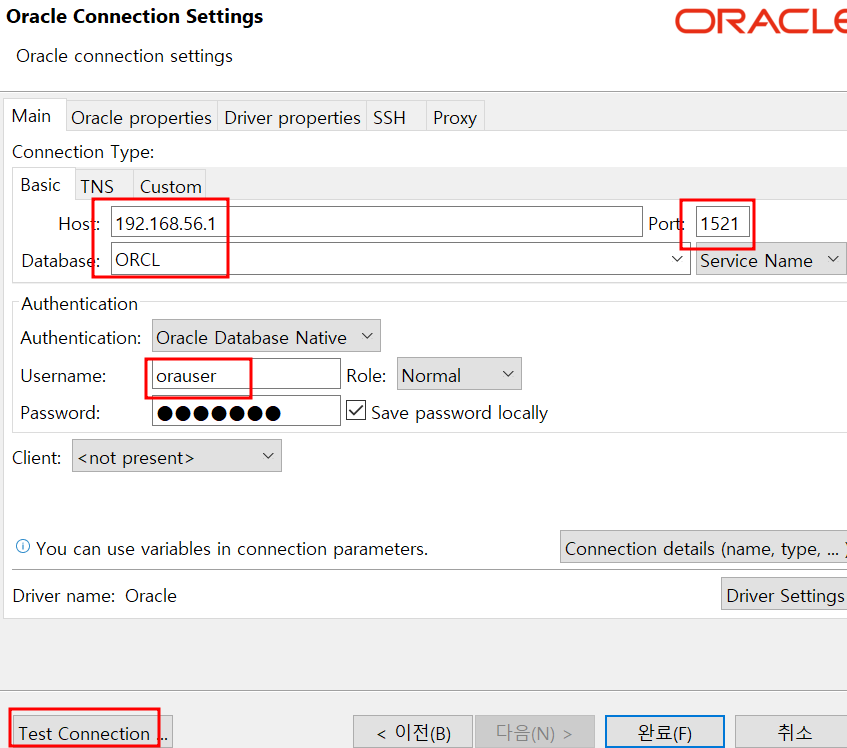Click Test Connection button
Image resolution: width=847 pixels, height=748 pixels.
[x=92, y=732]
